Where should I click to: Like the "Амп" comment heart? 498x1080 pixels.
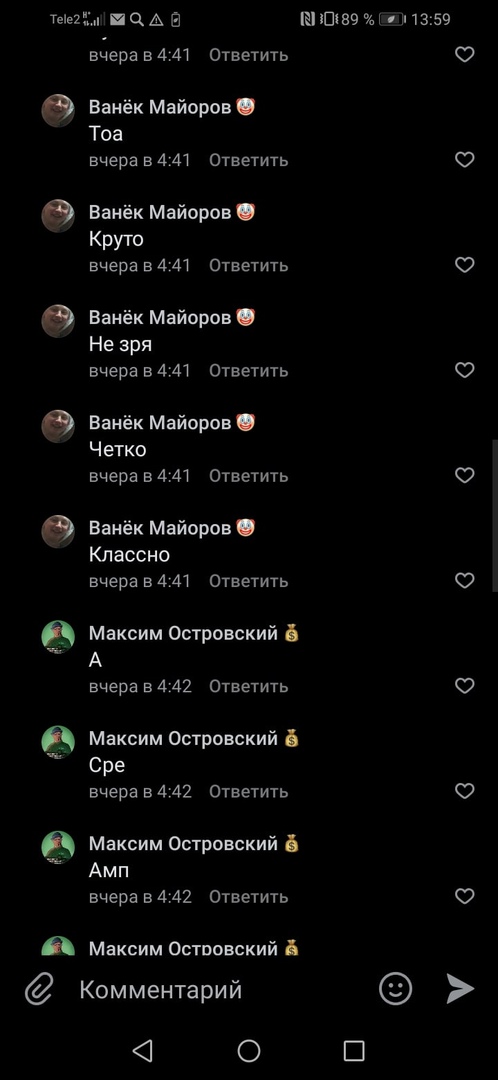point(465,896)
